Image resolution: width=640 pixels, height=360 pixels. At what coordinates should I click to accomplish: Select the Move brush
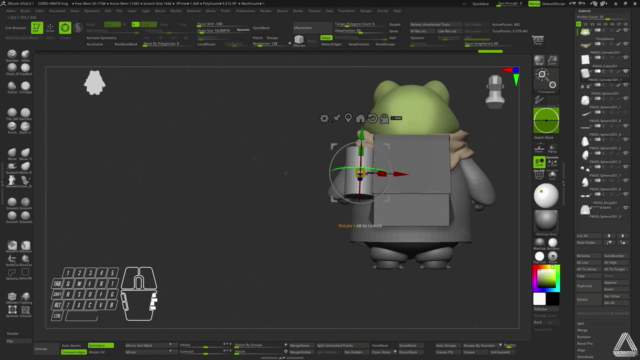point(12,153)
